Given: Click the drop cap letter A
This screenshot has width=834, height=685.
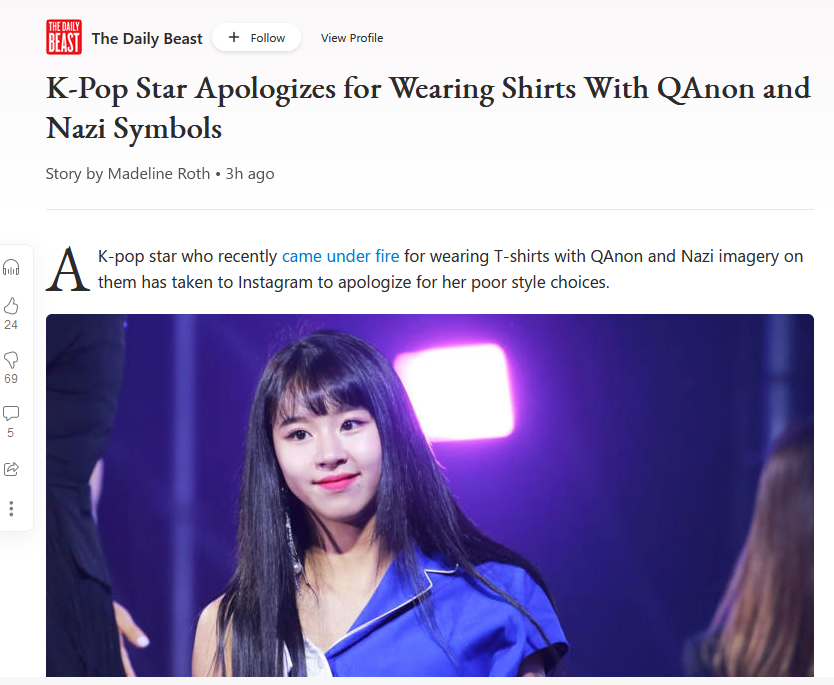Looking at the screenshot, I should (68, 269).
